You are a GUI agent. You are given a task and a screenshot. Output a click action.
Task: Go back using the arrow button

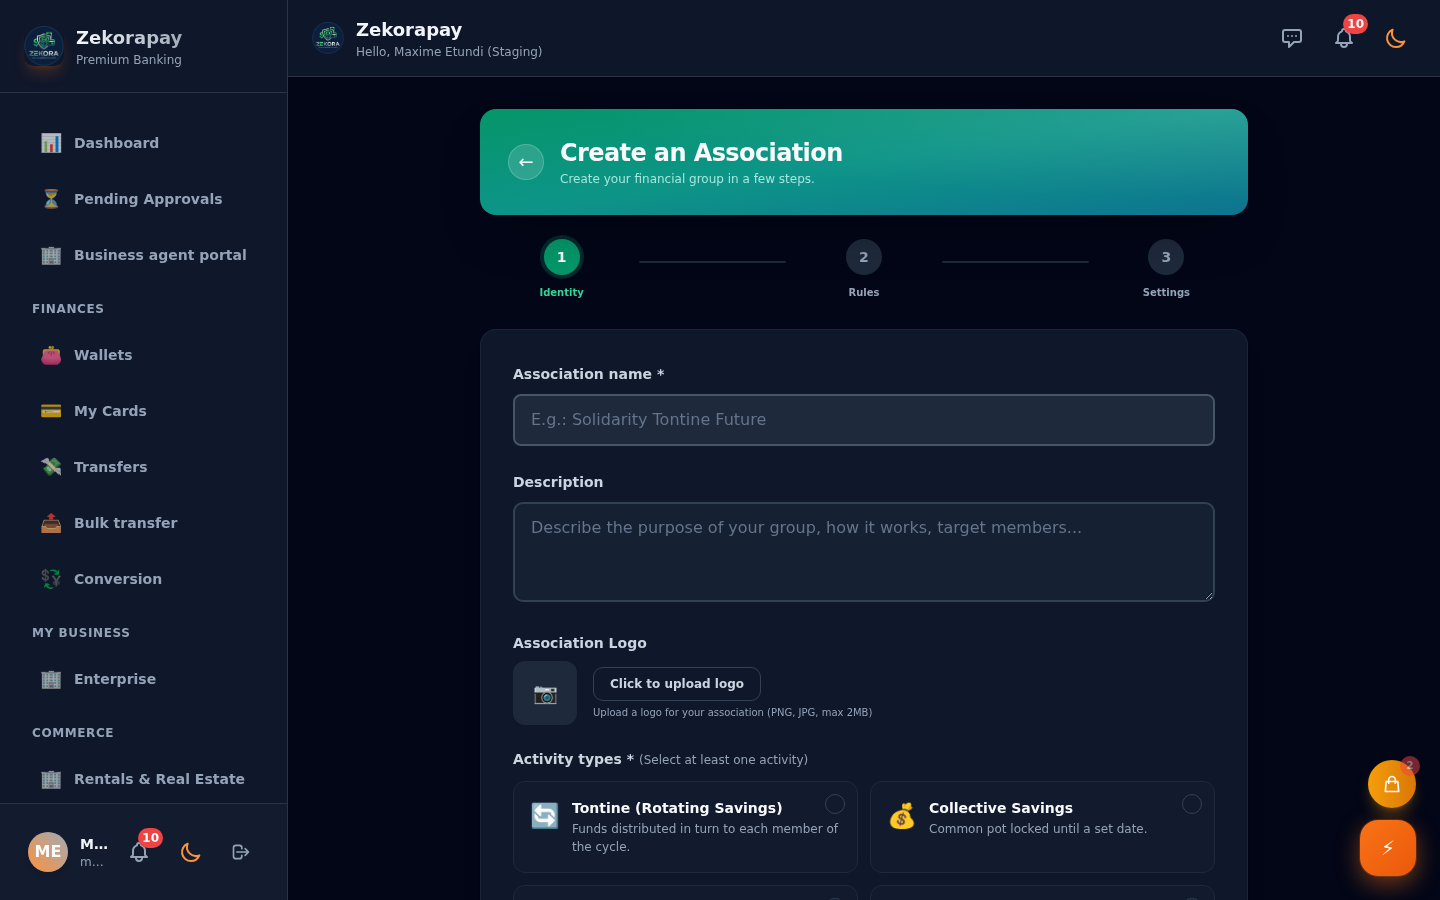526,162
